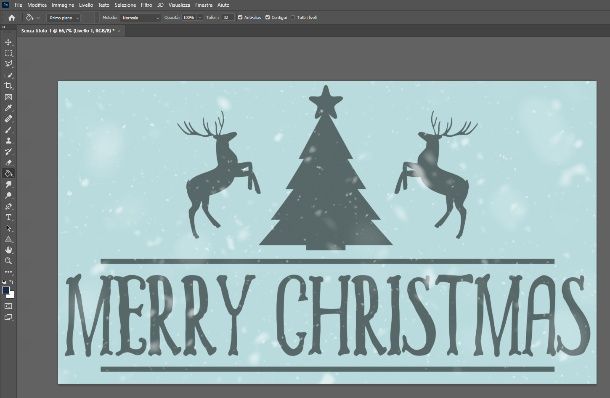
Task: Open the Opacità slider dropdown arrow
Action: (x=200, y=18)
